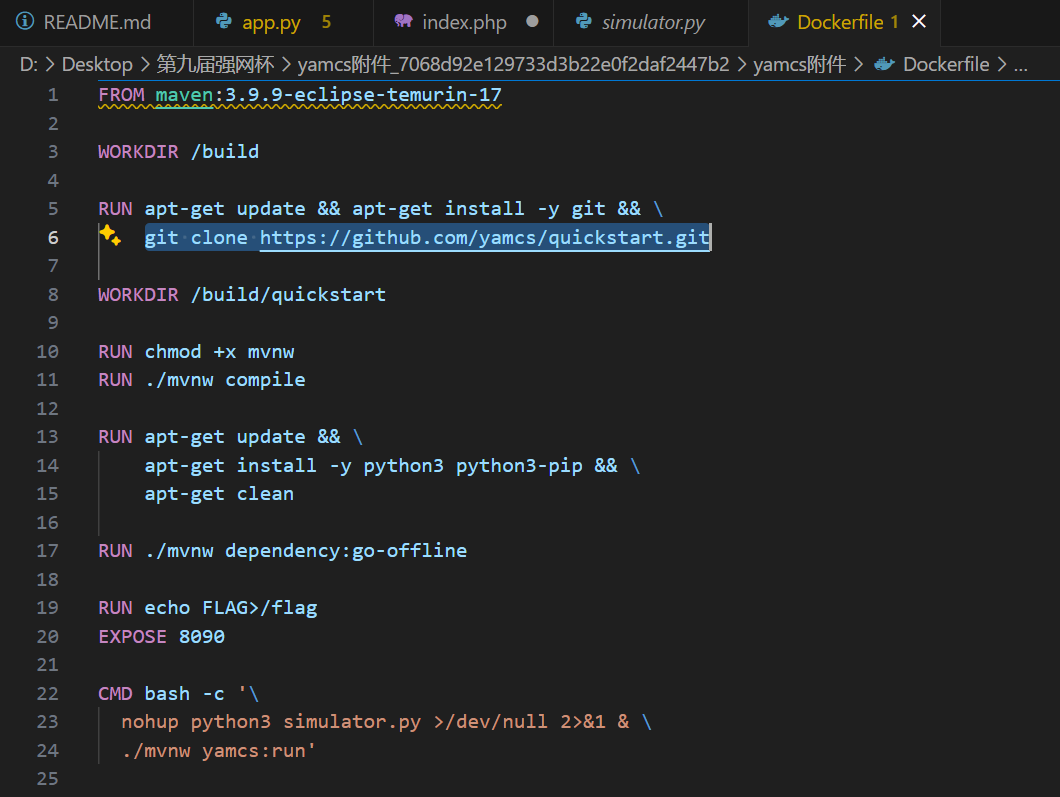Click the Docker whale icon on Dockerfile tab
The width and height of the screenshot is (1060, 797).
click(777, 22)
